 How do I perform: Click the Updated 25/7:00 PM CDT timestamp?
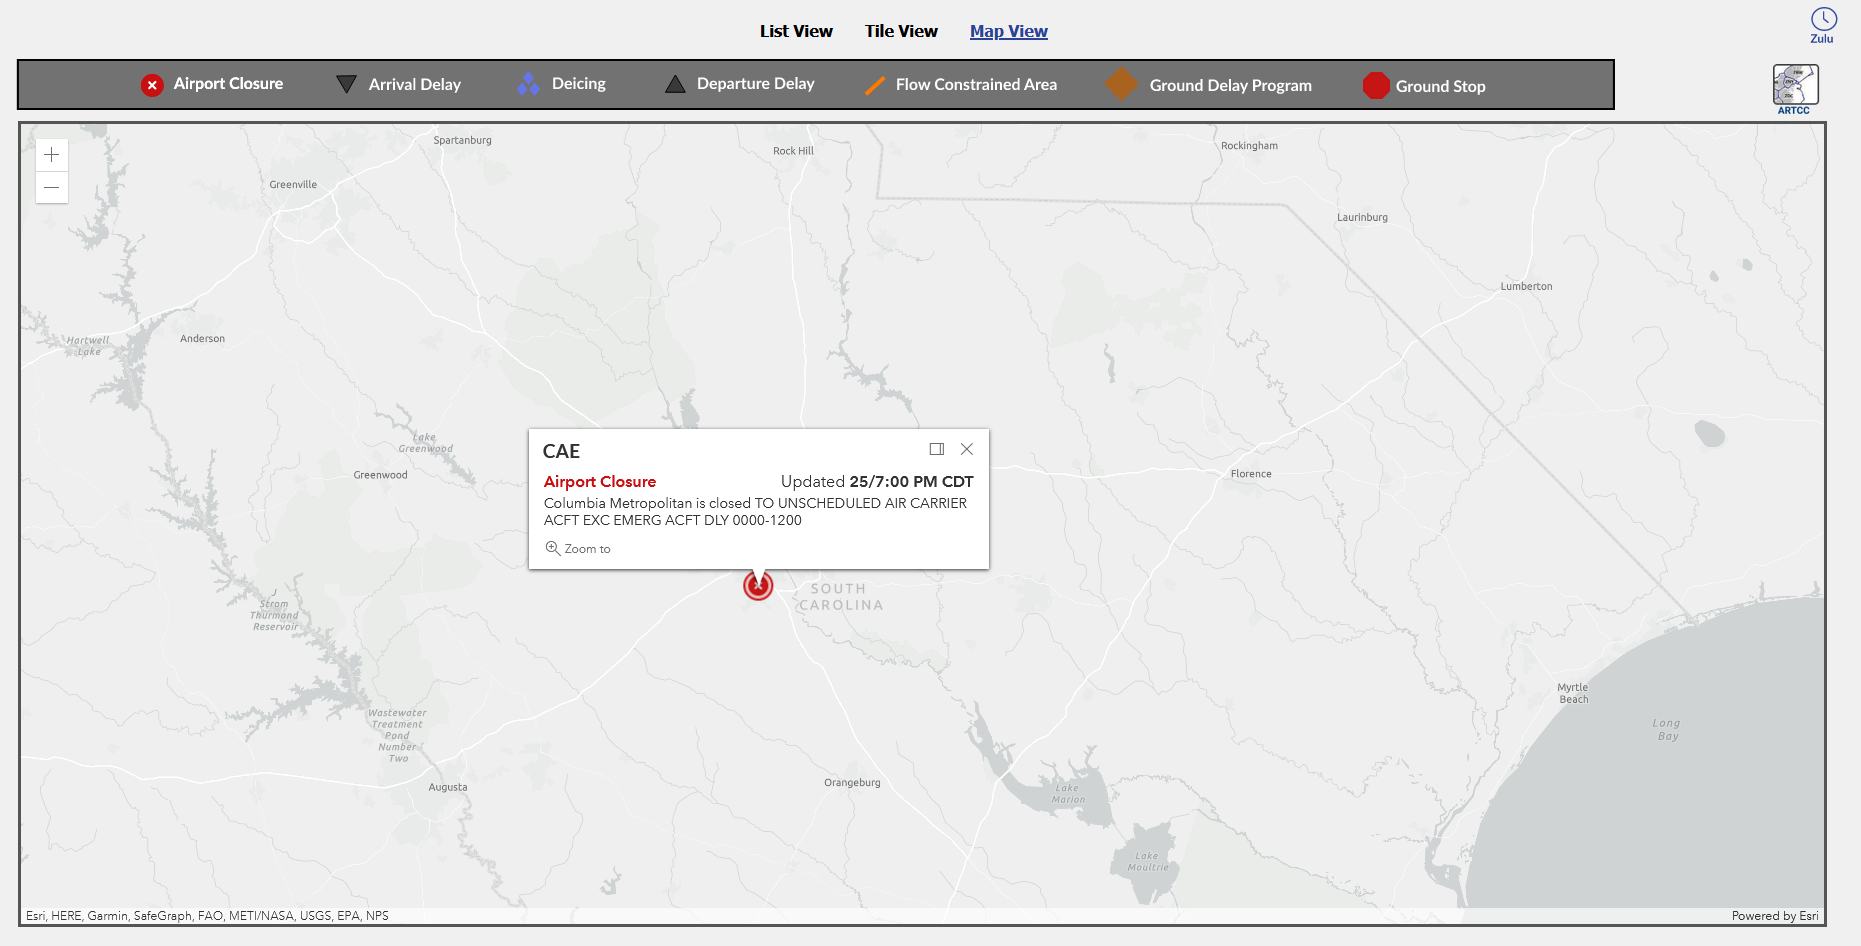point(877,482)
